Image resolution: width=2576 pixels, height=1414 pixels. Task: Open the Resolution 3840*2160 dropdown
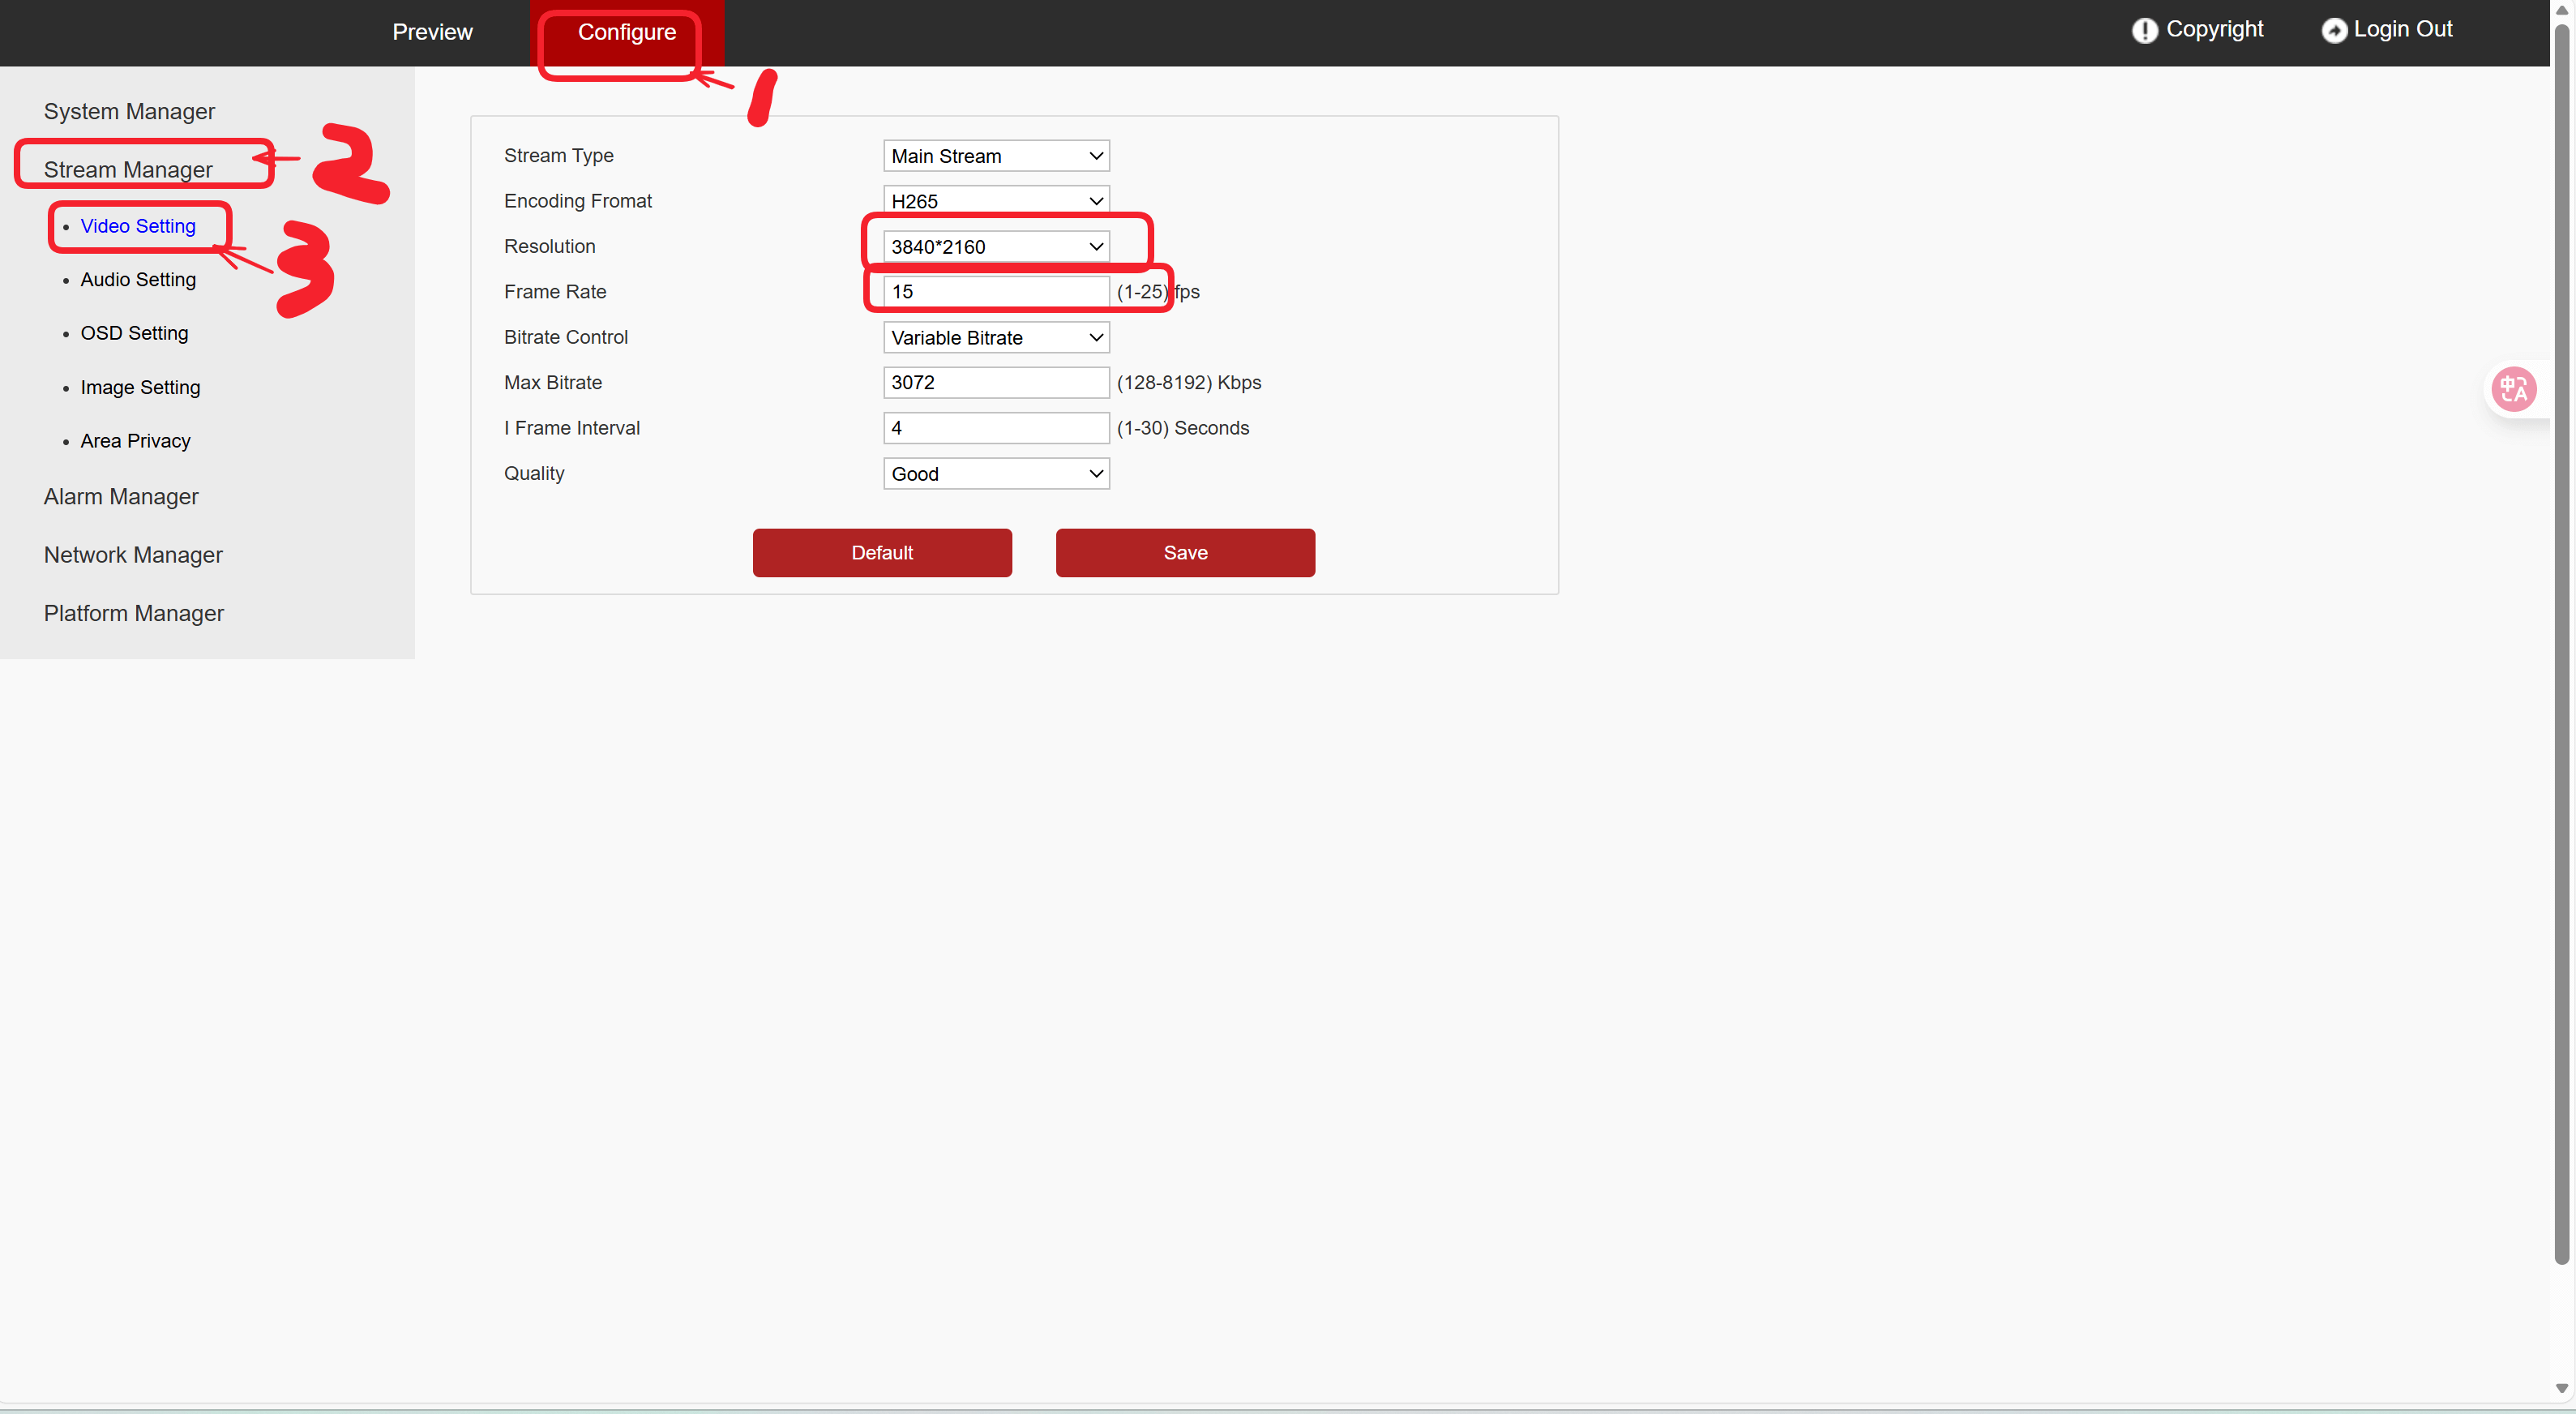995,247
